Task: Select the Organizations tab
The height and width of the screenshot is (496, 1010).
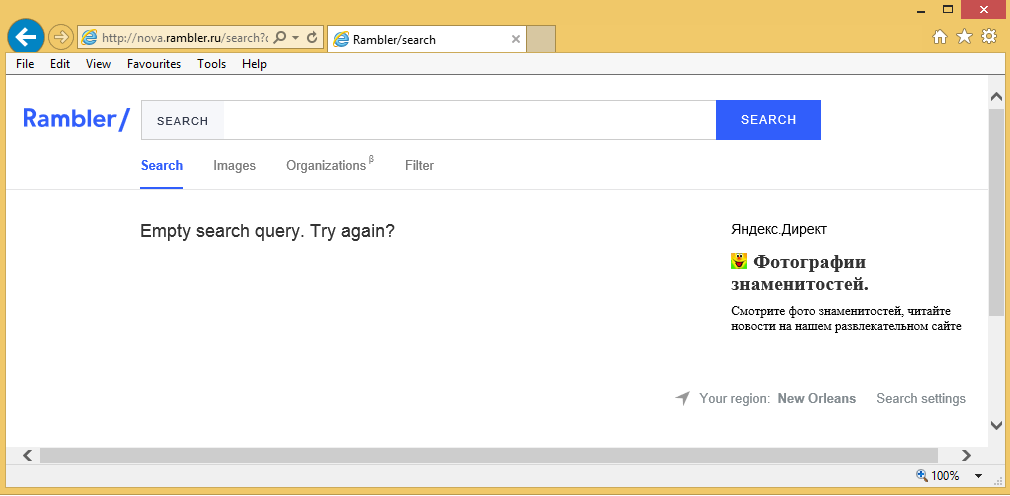Action: point(326,166)
